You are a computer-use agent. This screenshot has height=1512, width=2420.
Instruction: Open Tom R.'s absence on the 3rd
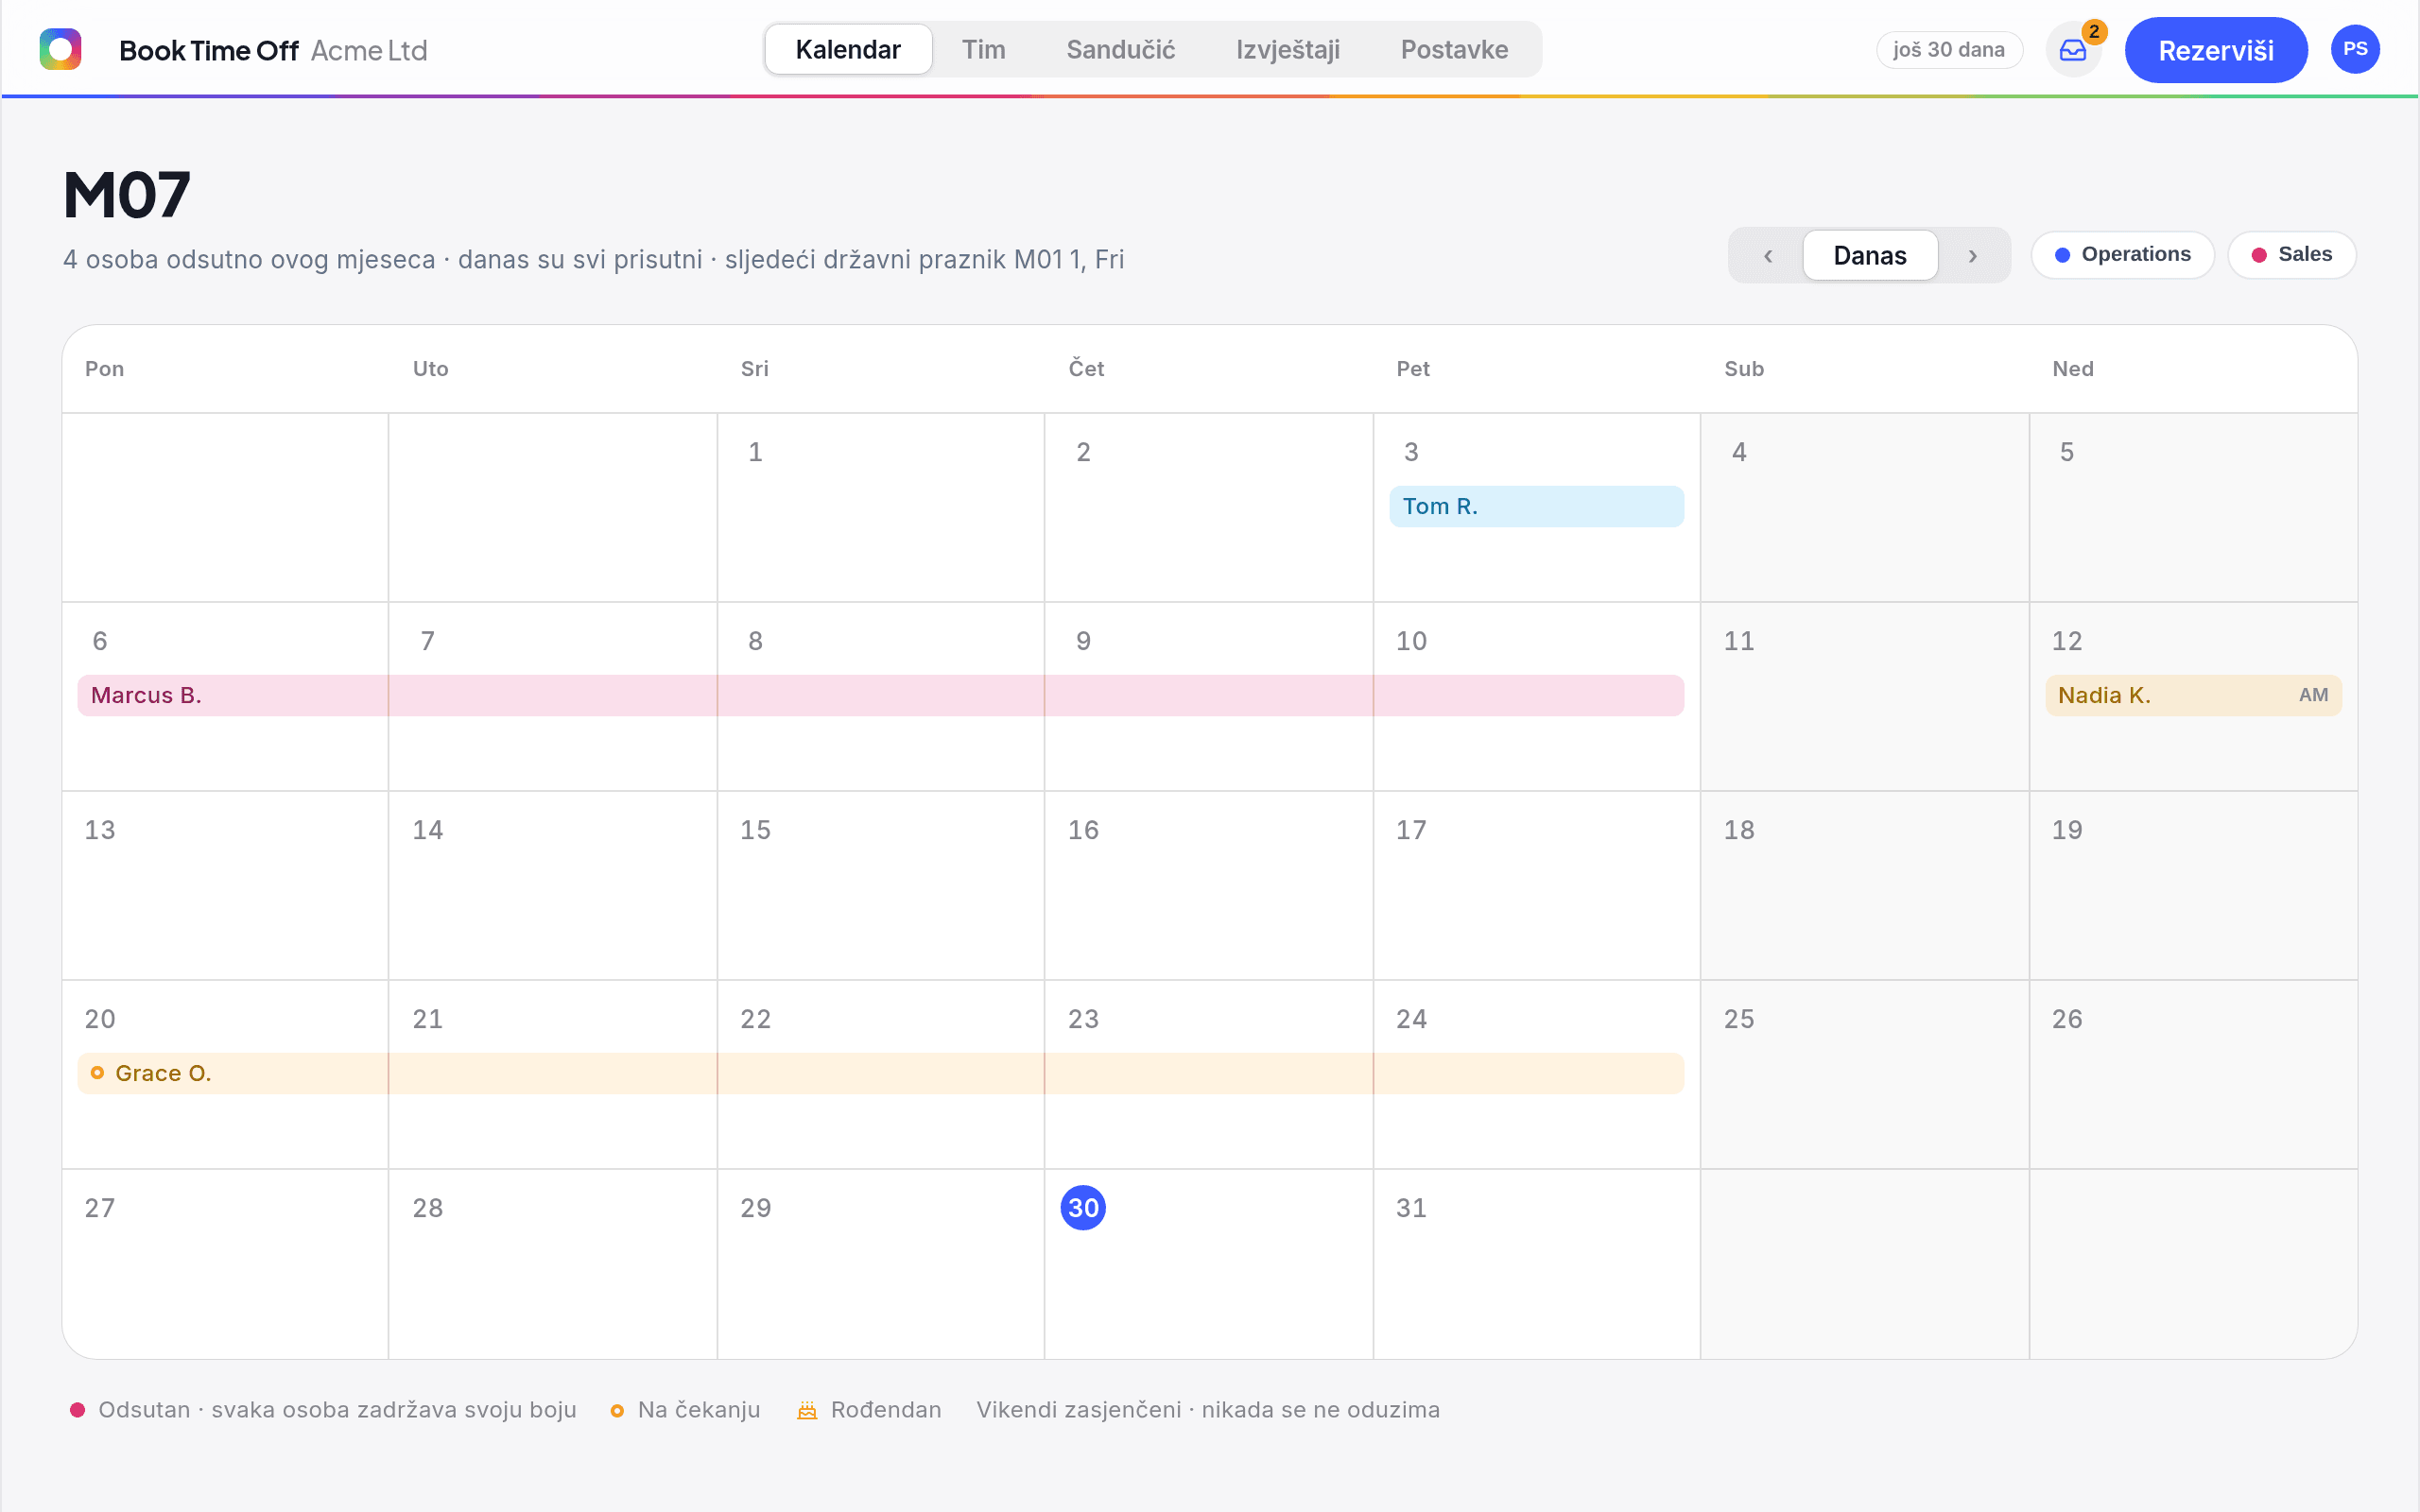tap(1536, 506)
